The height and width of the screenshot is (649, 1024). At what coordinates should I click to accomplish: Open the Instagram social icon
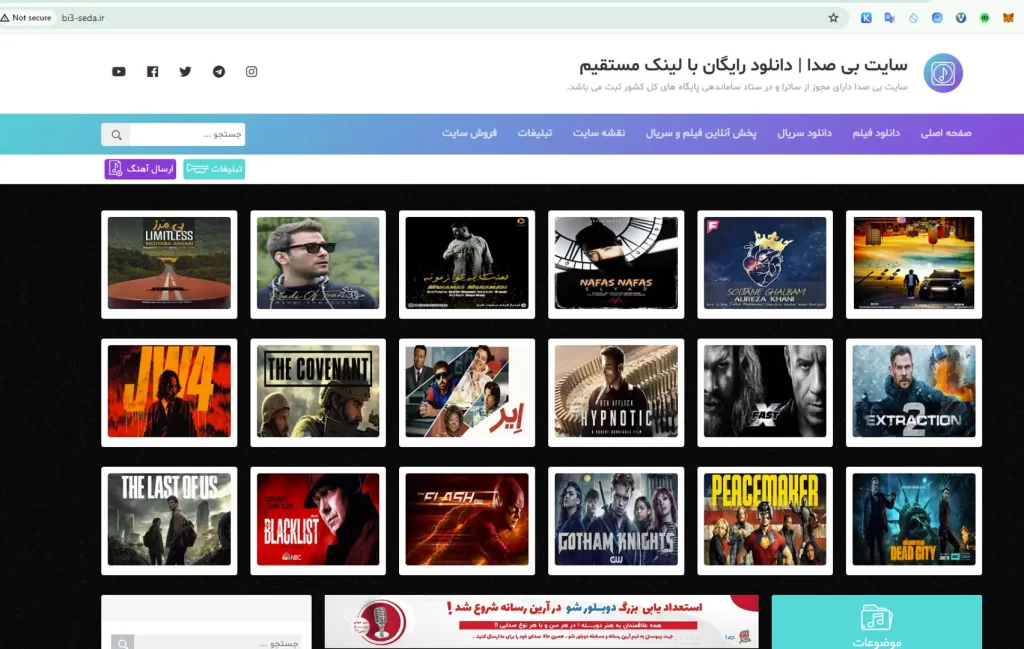pyautogui.click(x=251, y=72)
